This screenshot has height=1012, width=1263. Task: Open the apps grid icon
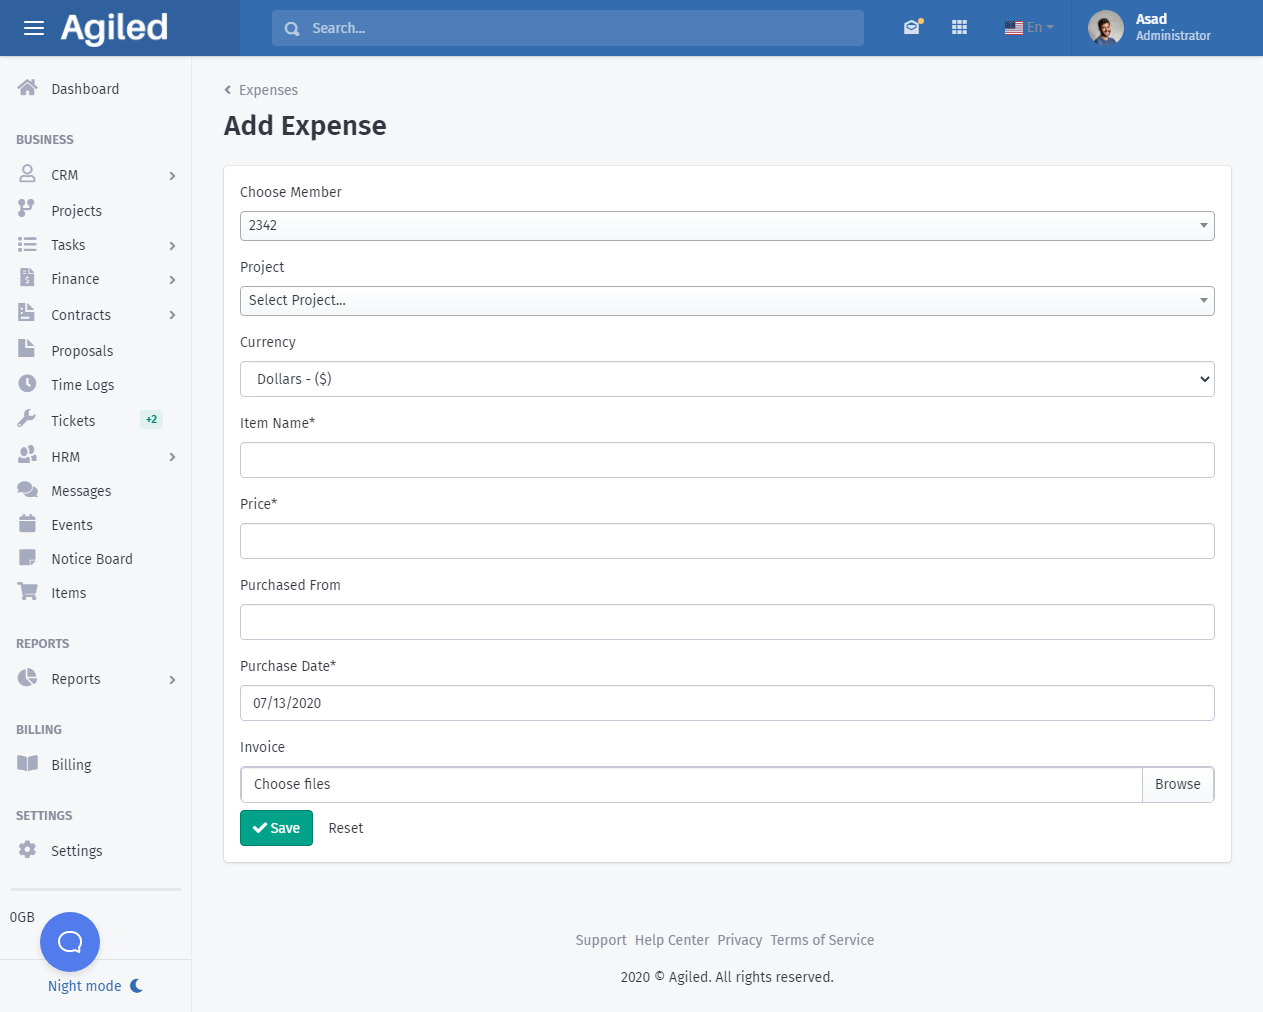(959, 28)
